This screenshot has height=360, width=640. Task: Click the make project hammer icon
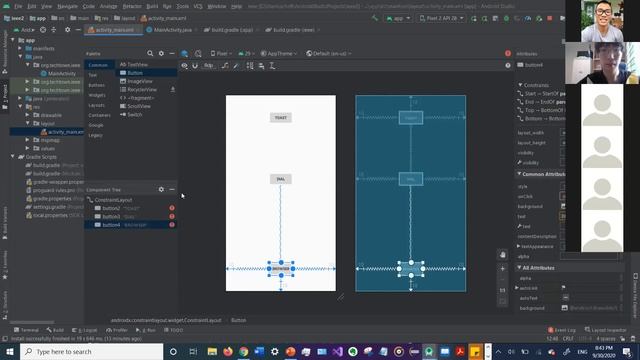(x=375, y=18)
